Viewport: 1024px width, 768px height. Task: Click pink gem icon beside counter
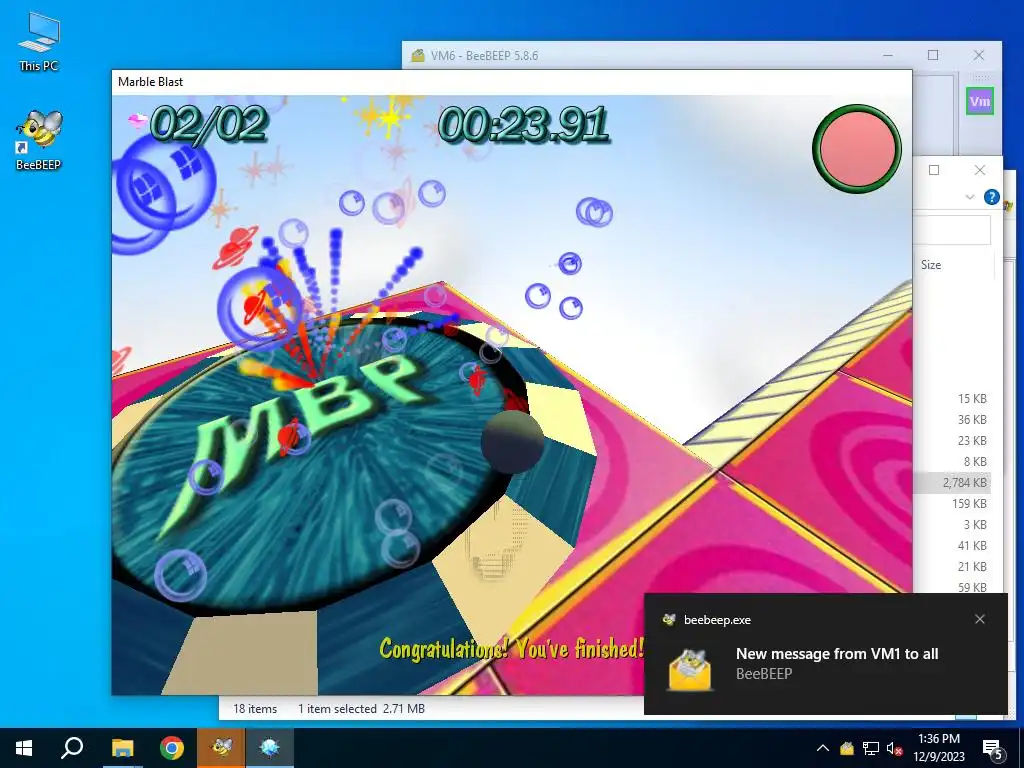(x=137, y=120)
